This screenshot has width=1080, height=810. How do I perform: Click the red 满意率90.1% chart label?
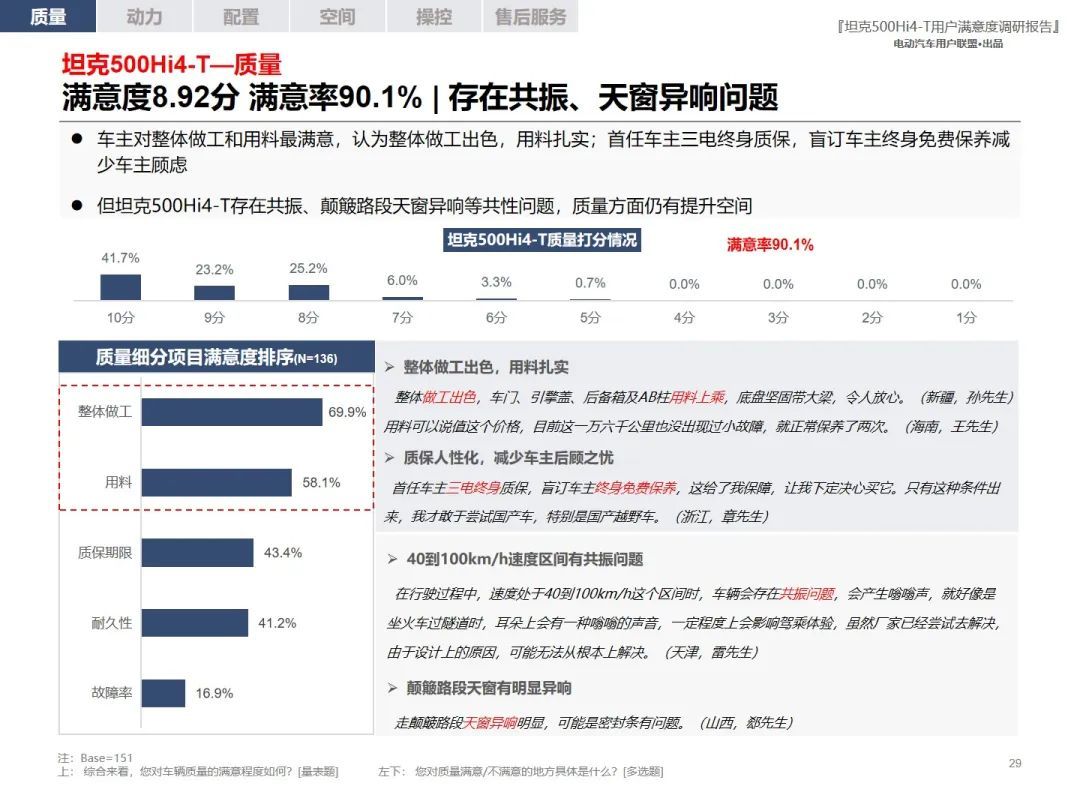pos(770,245)
